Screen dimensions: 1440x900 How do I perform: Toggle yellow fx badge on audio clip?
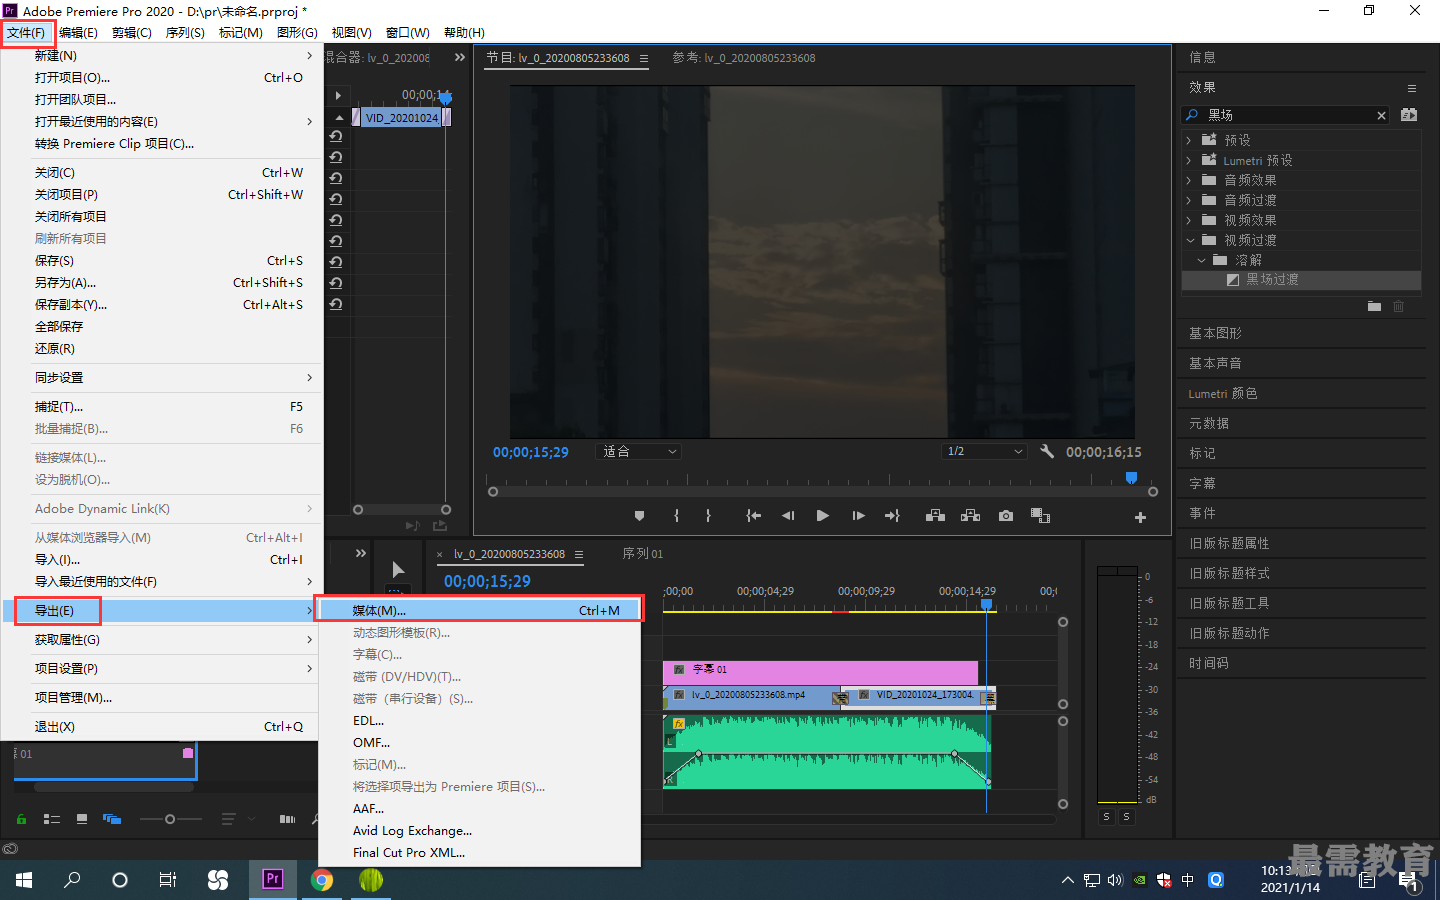click(x=678, y=724)
